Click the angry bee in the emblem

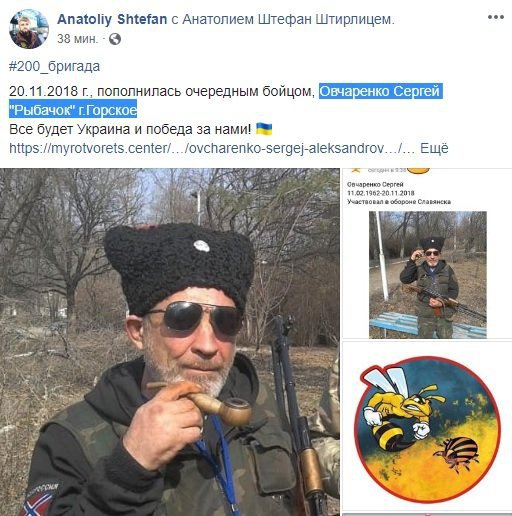[x=400, y=407]
